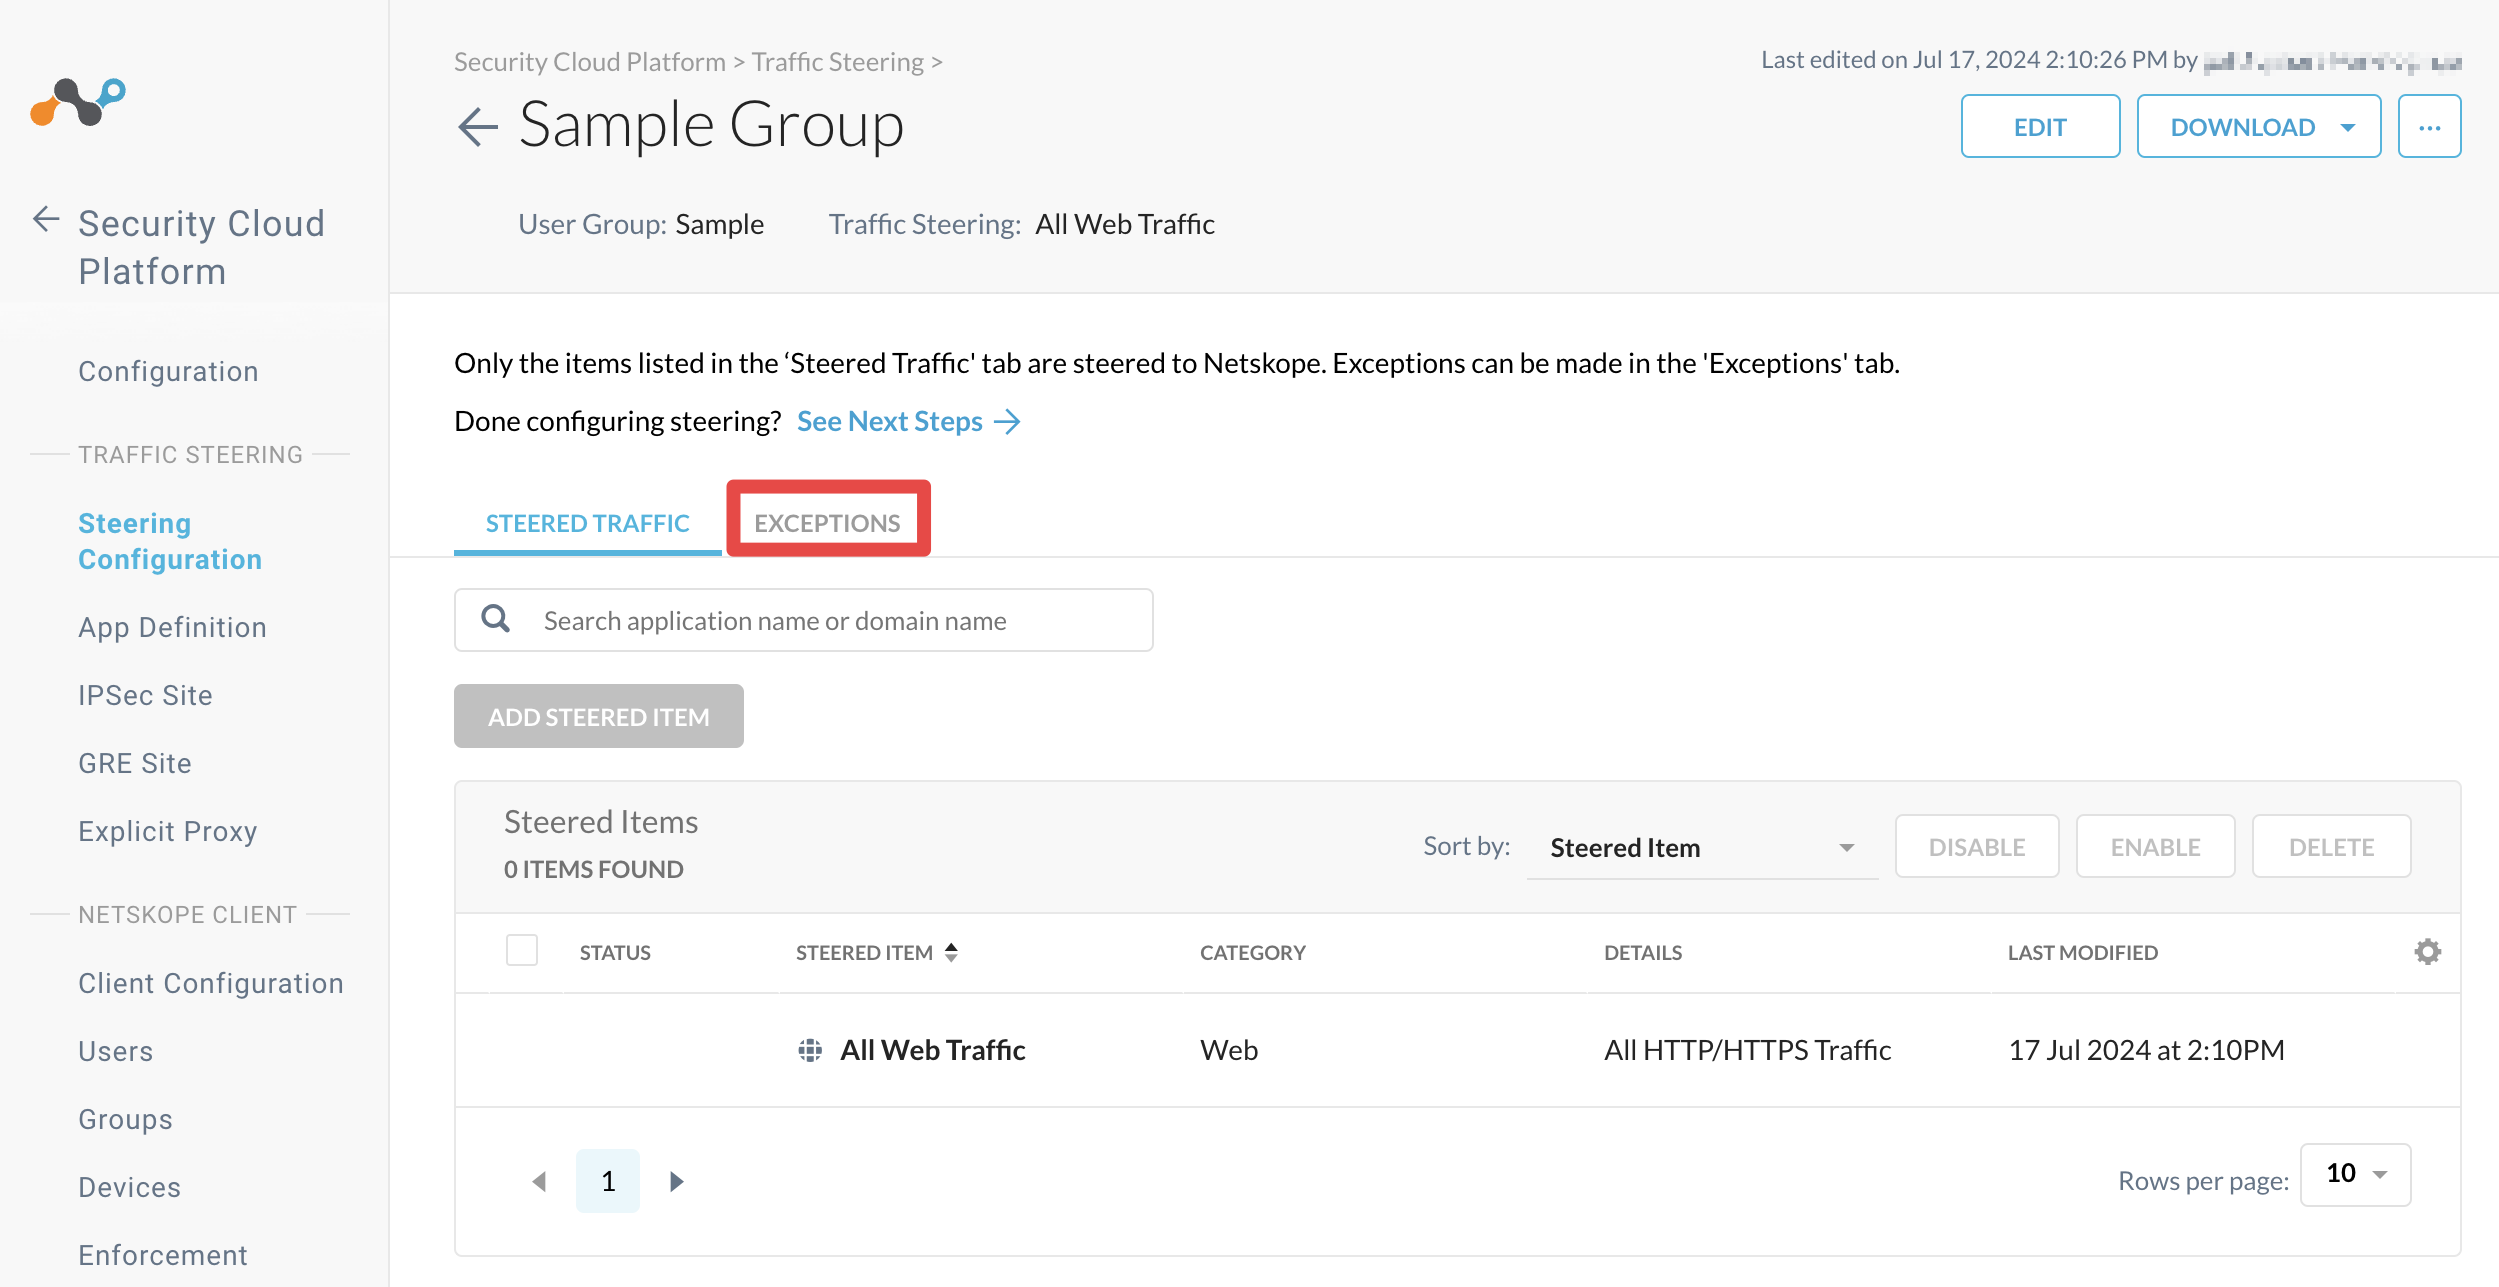This screenshot has width=2499, height=1287.
Task: Click the Netskope logo icon
Action: (78, 102)
